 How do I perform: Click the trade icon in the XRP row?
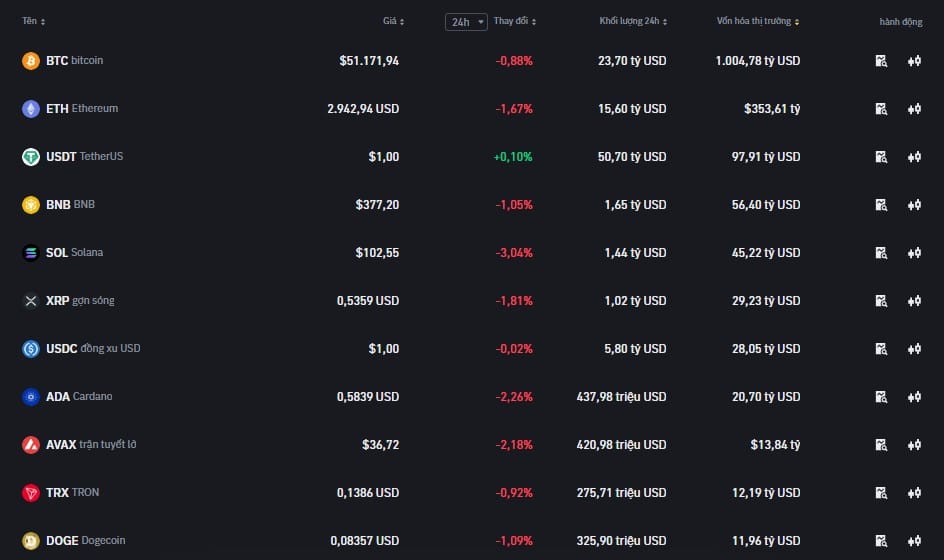pos(914,301)
